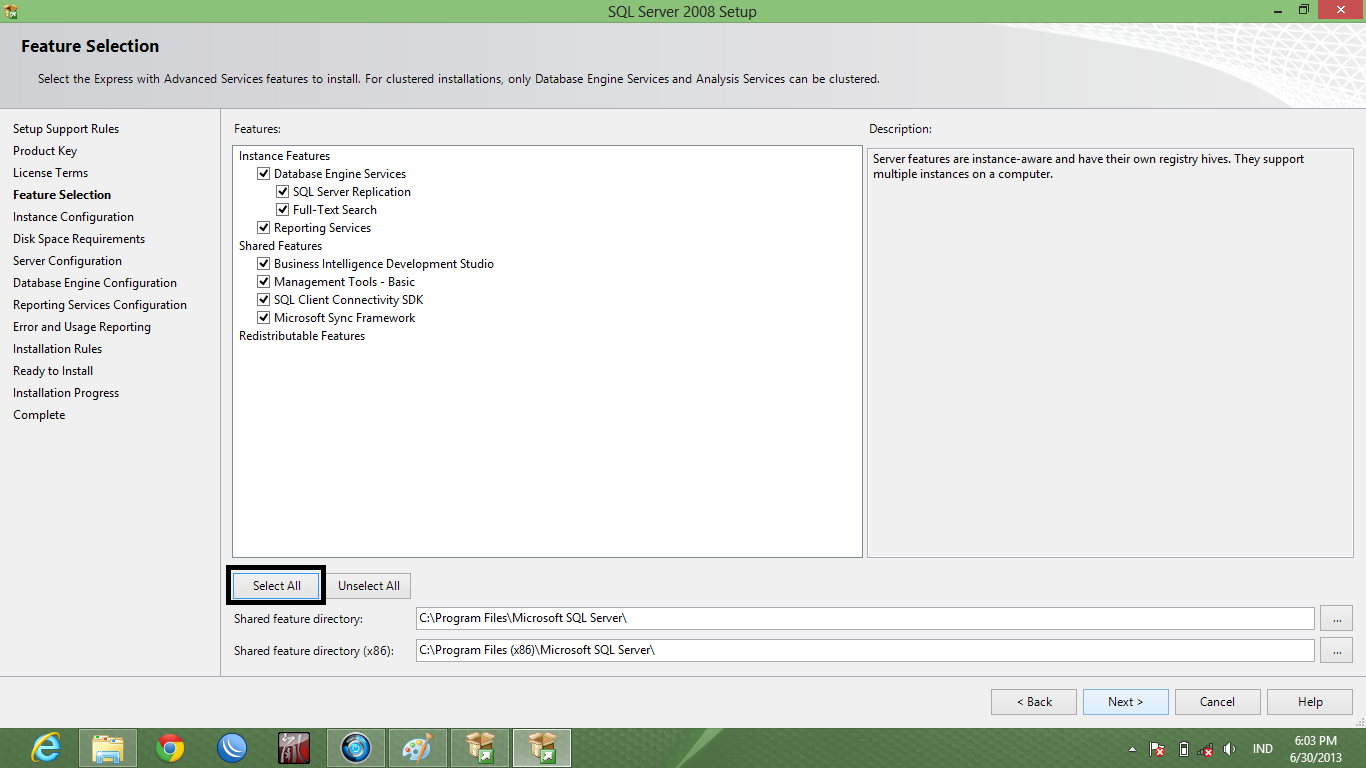
Task: Show hidden system tray icons
Action: pyautogui.click(x=1132, y=749)
